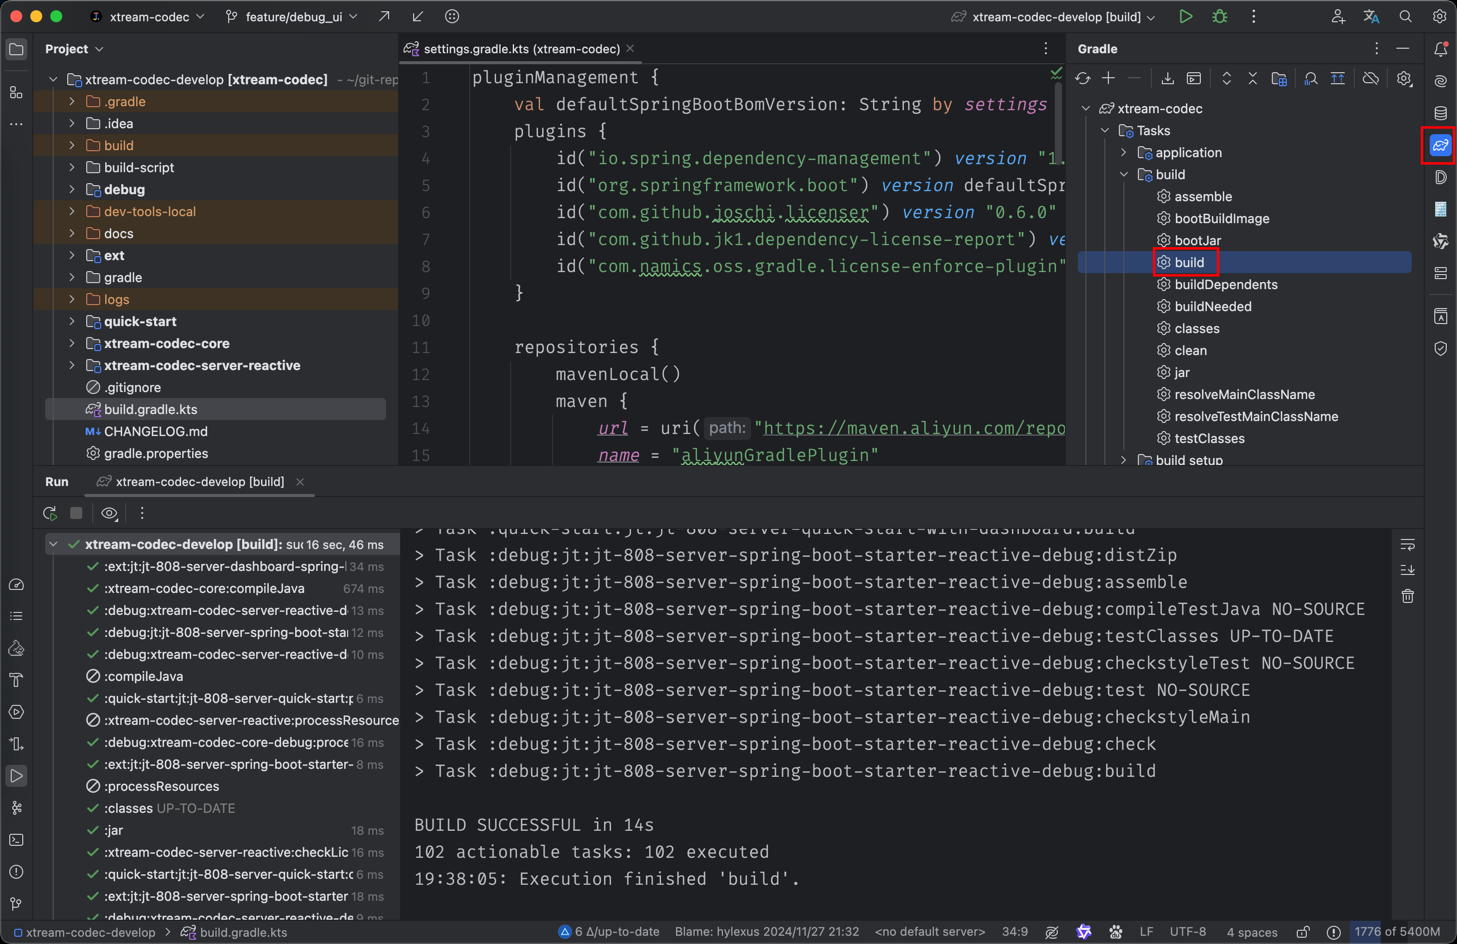
Task: Expand the build setup task group
Action: [x=1124, y=461]
